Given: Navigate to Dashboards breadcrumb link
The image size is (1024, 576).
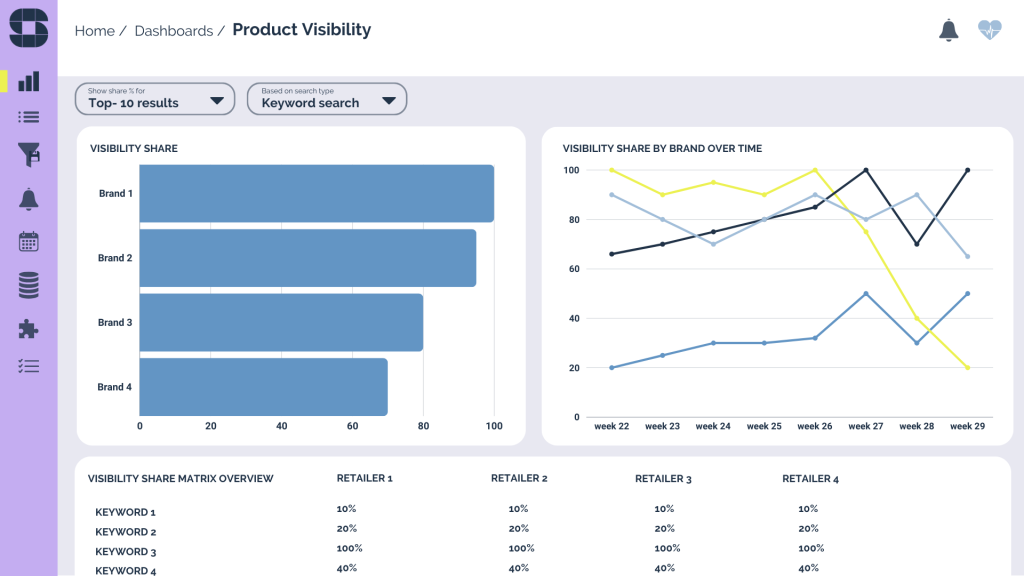Looking at the screenshot, I should pos(173,31).
